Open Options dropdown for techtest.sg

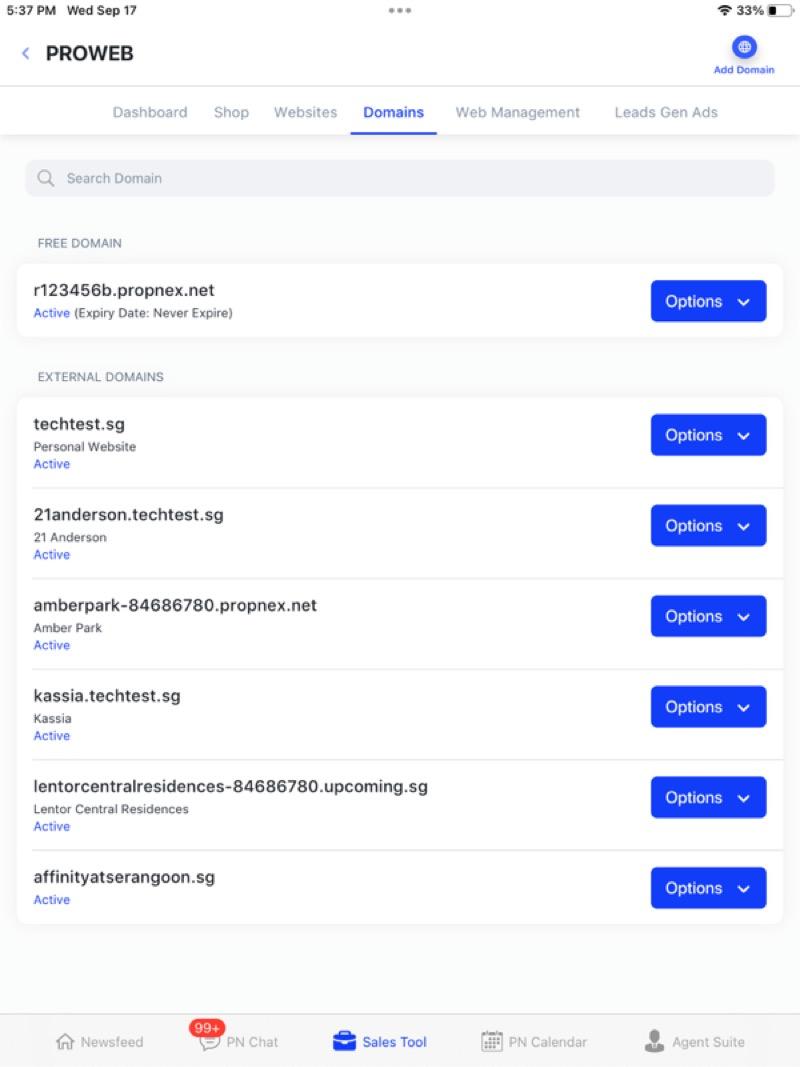708,435
